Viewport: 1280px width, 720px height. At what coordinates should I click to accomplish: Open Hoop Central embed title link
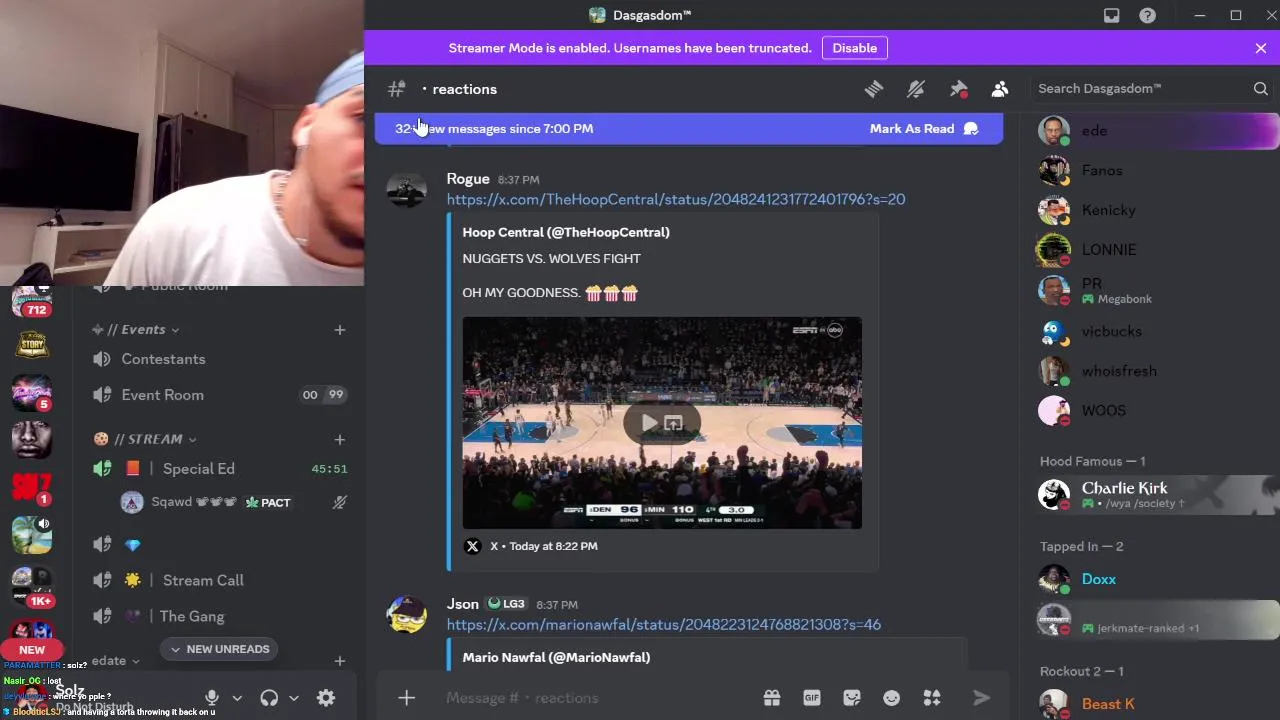[x=566, y=232]
